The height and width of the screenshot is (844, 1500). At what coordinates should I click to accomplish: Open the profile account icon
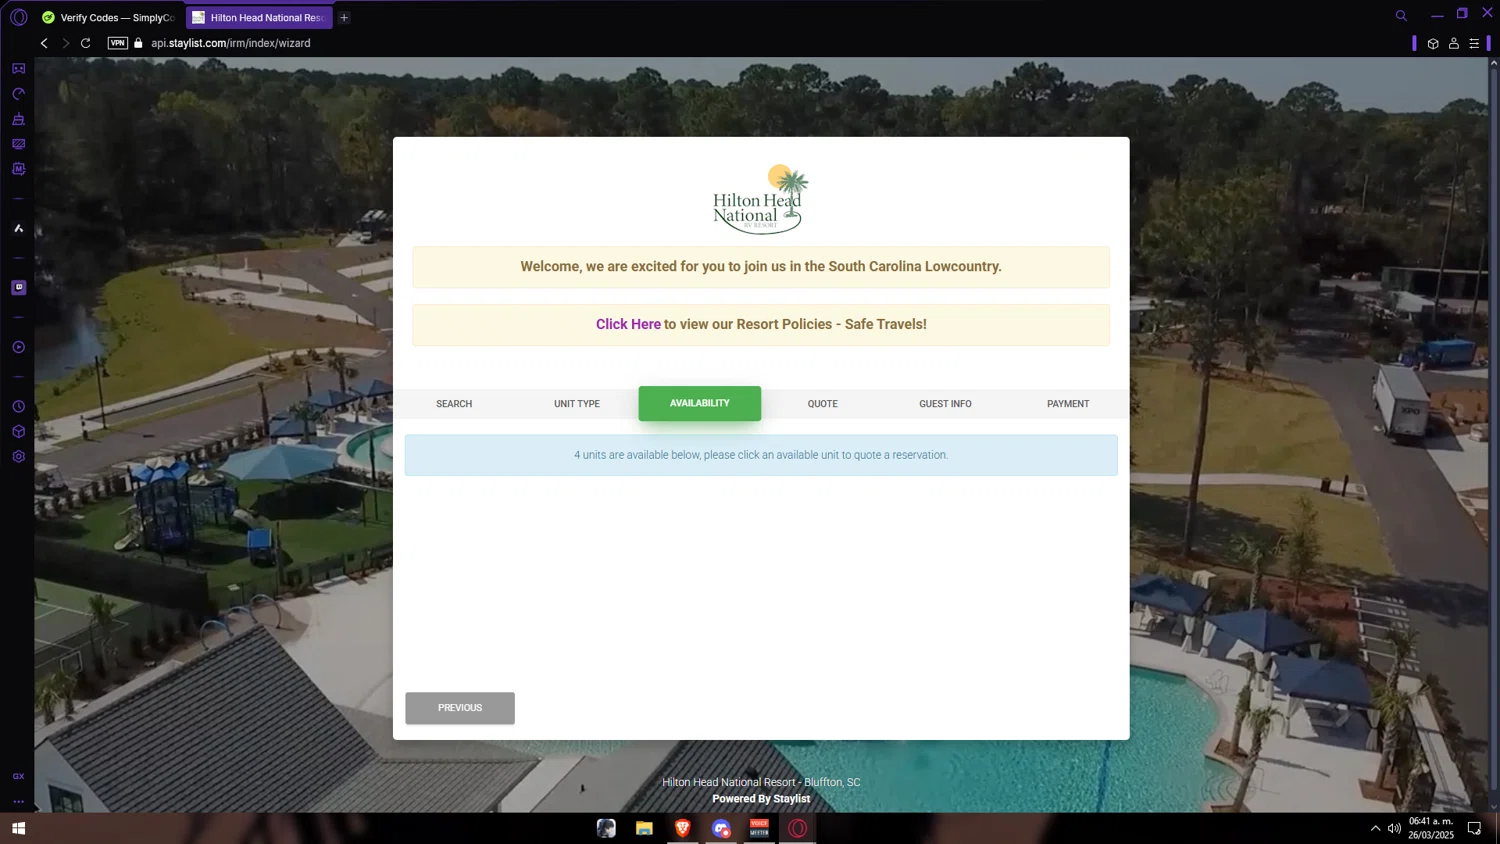(1454, 43)
